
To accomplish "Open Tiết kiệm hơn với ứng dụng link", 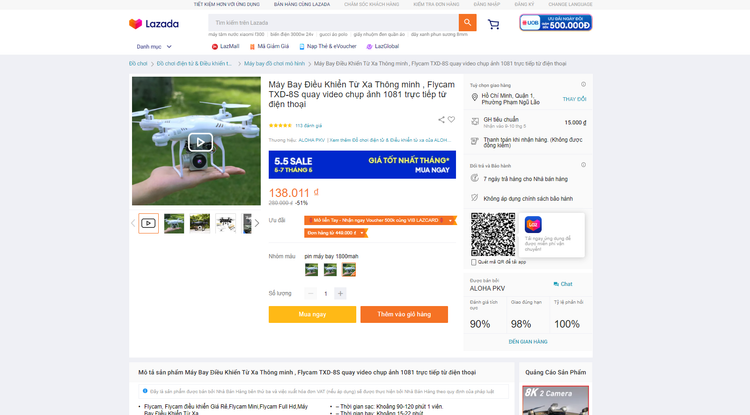I will pyautogui.click(x=227, y=4).
